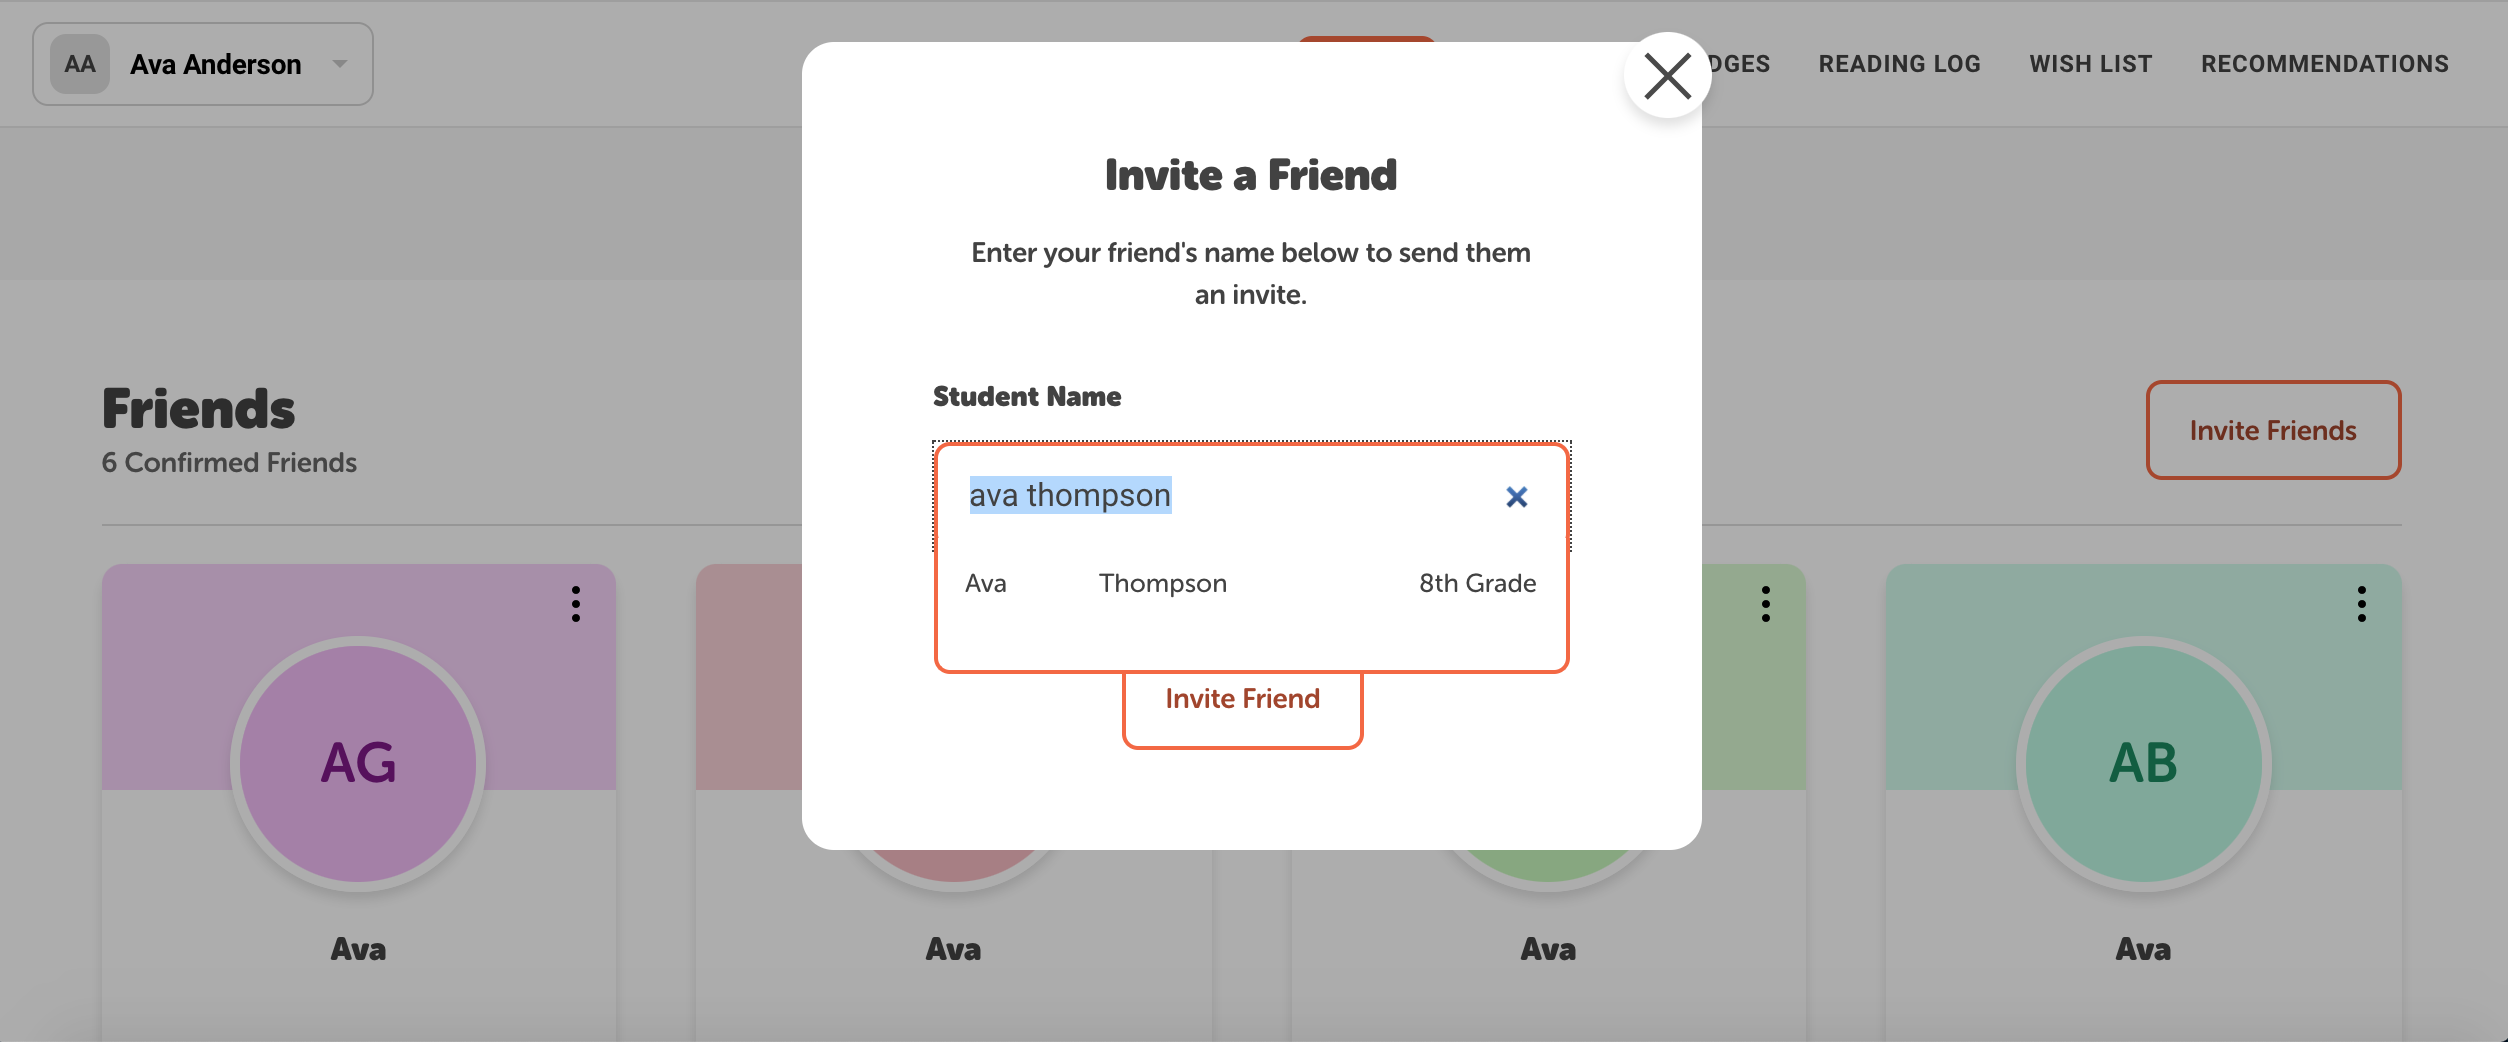Open the Reading Log section
2508x1042 pixels.
(1900, 63)
